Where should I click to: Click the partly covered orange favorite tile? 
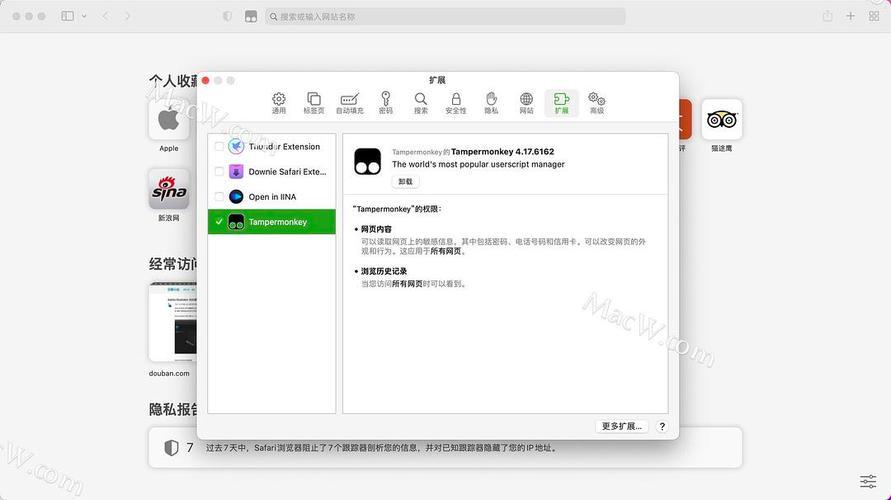[685, 119]
